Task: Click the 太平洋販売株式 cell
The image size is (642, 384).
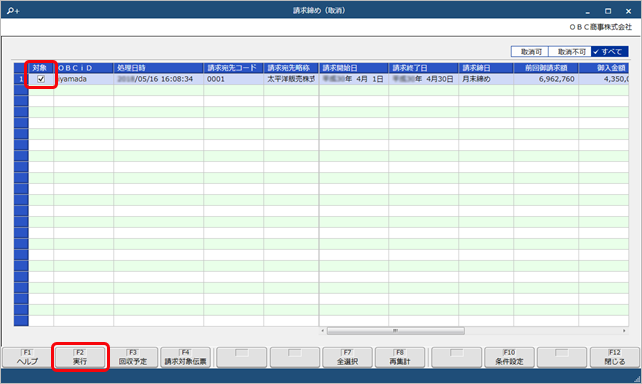Action: coord(291,79)
